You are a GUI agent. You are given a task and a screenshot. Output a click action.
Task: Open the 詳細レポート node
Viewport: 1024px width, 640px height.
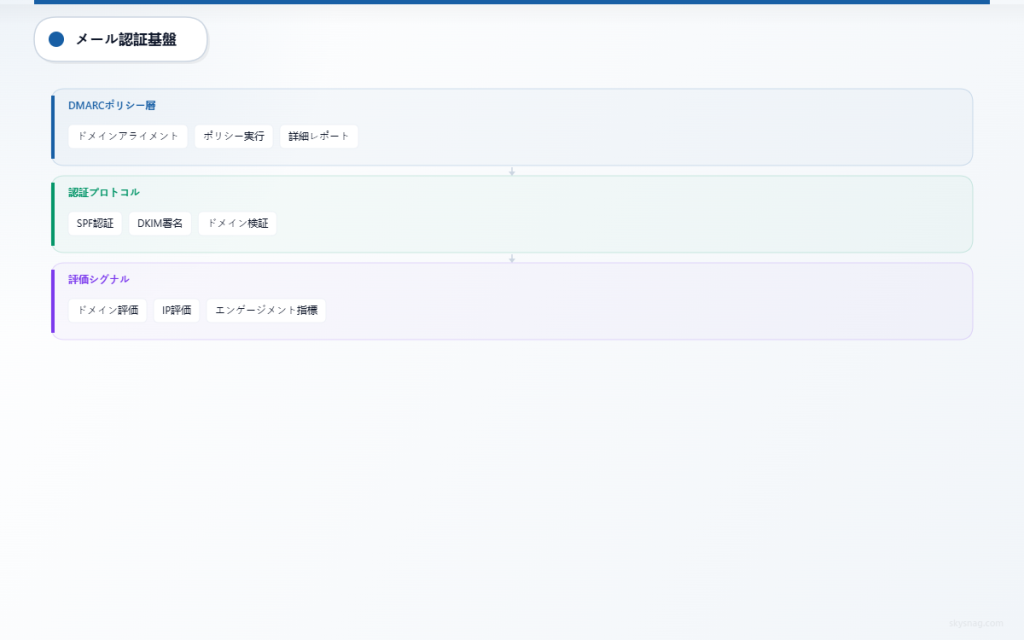(x=318, y=136)
